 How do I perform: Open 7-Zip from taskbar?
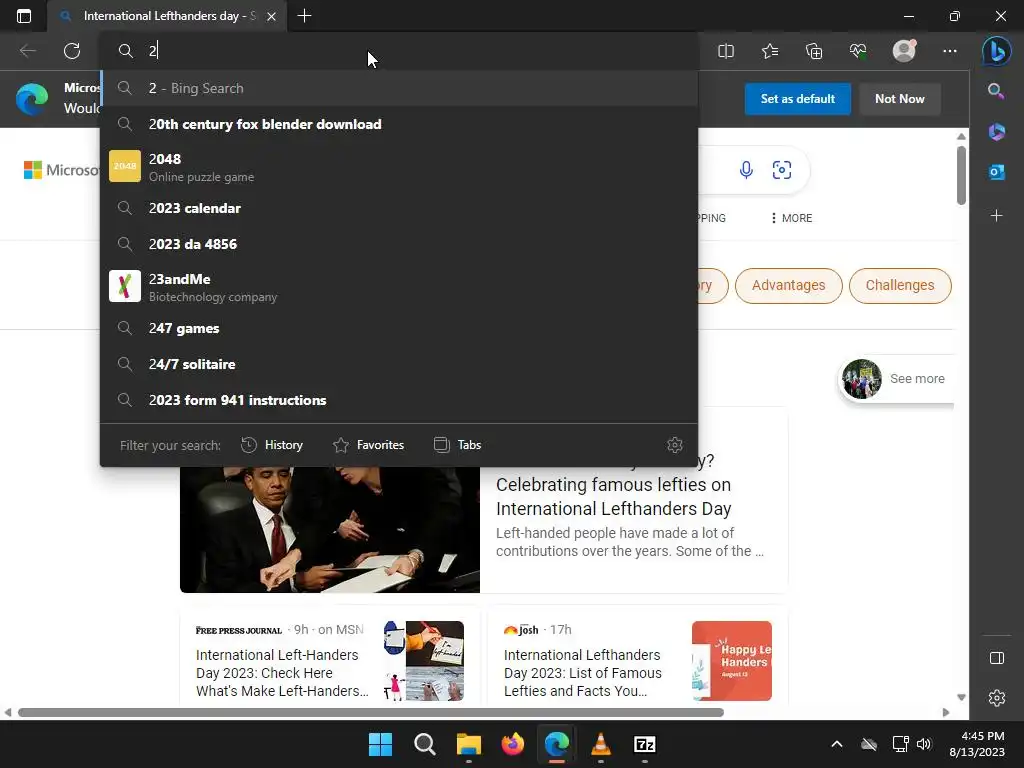pos(645,744)
